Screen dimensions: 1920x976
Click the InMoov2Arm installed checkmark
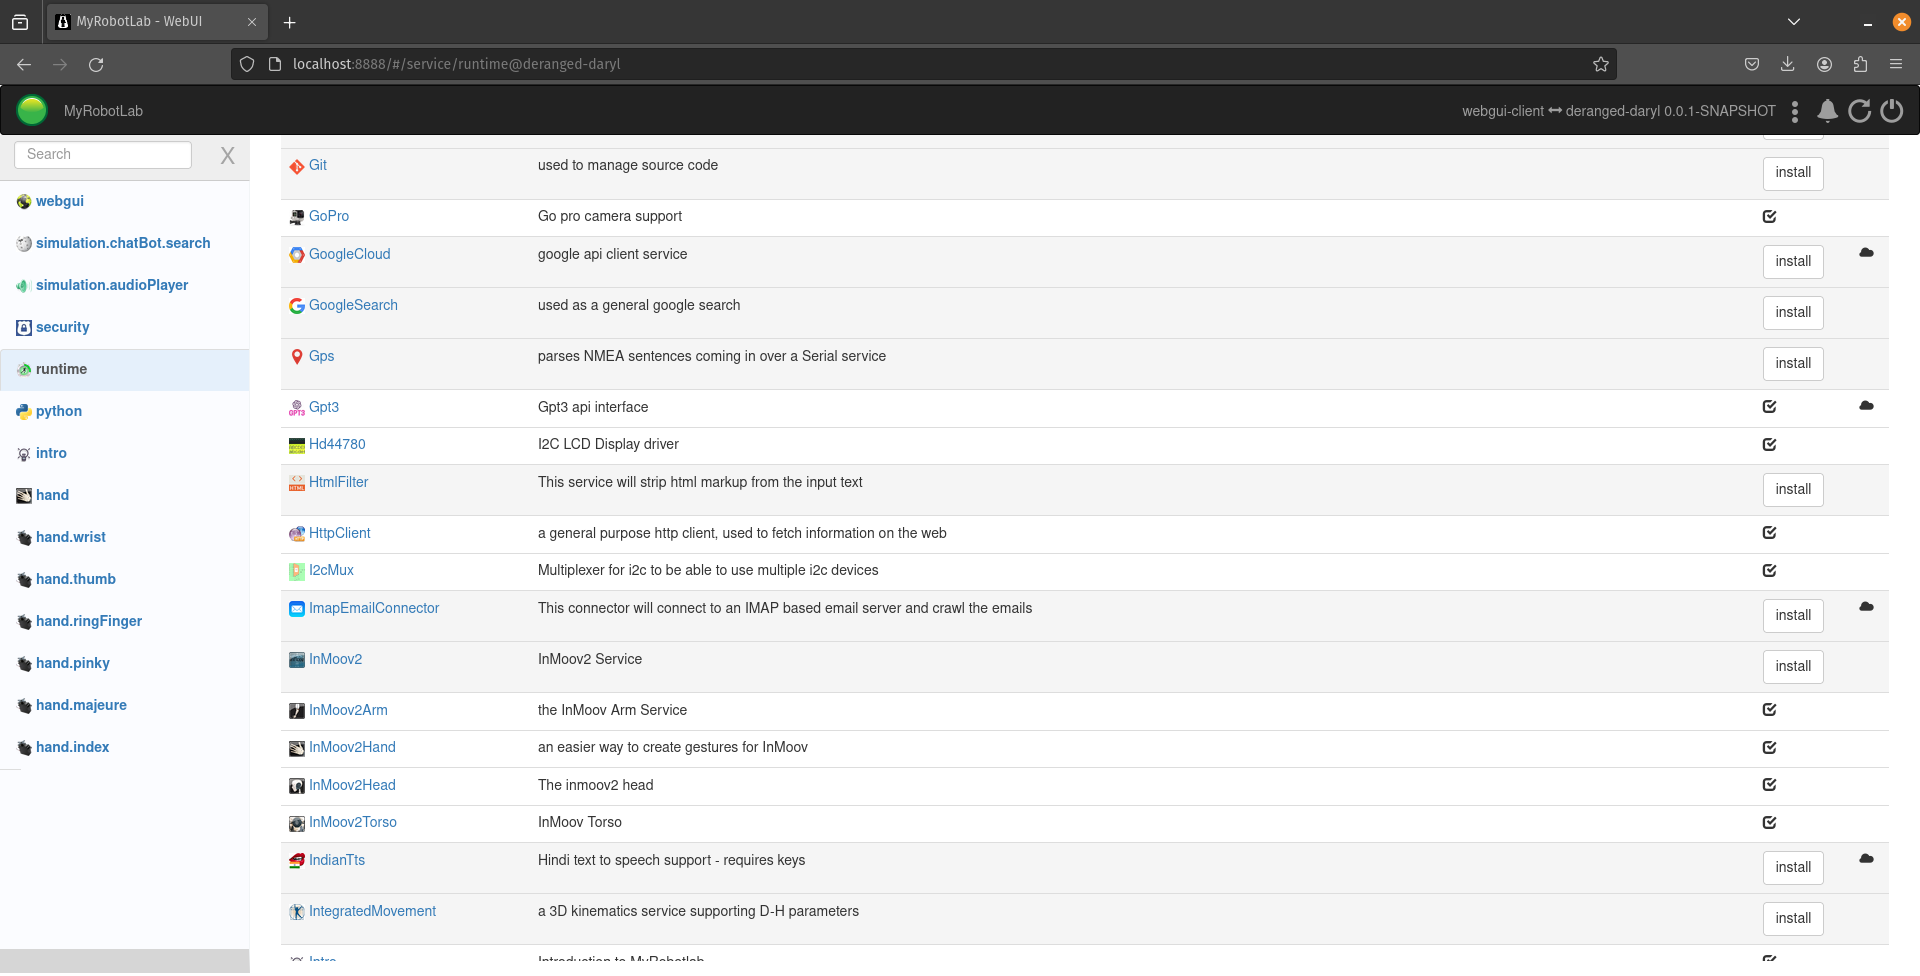1769,710
